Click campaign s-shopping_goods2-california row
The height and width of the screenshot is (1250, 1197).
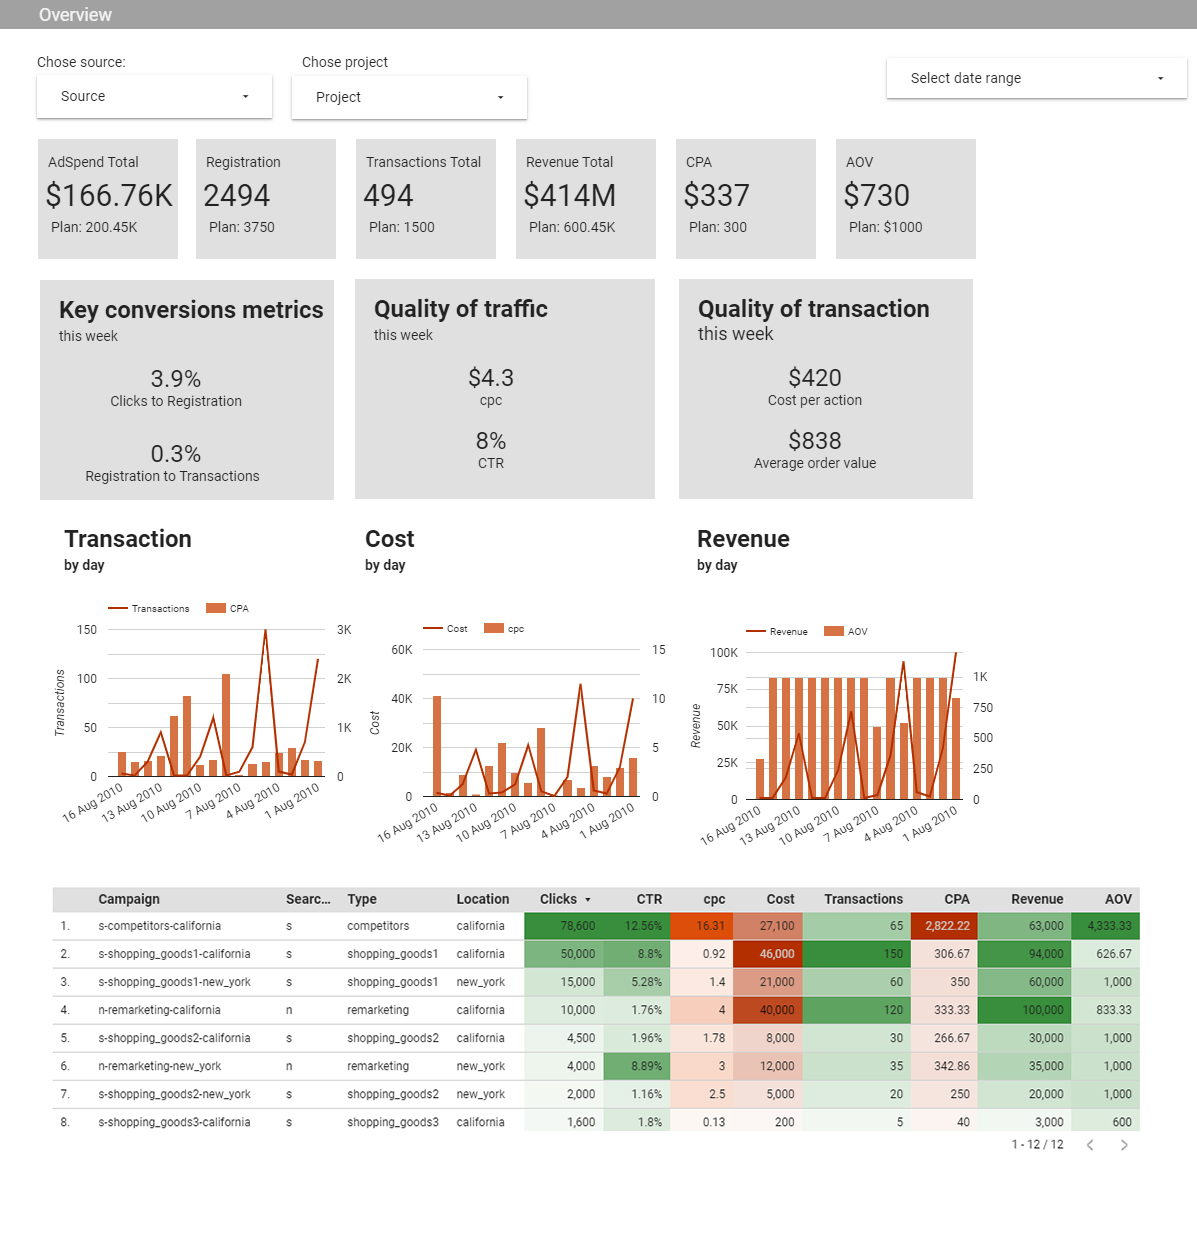(x=596, y=1038)
